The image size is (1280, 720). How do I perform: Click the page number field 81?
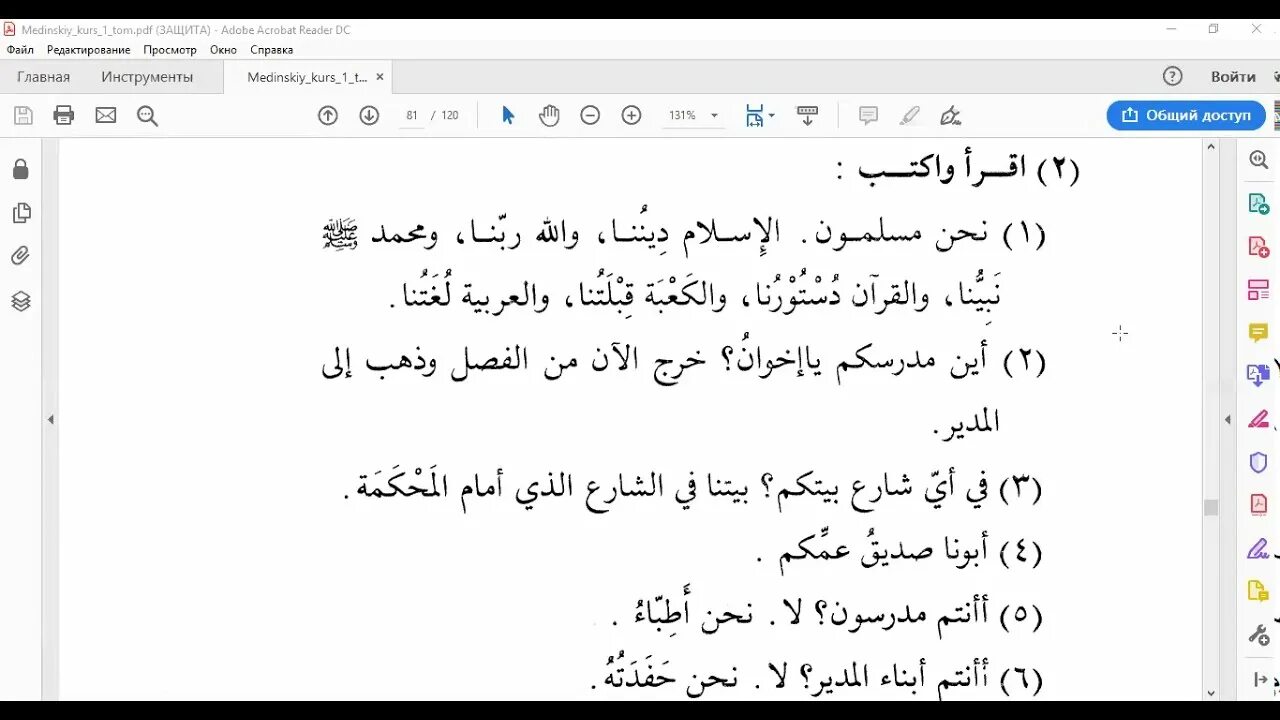(x=411, y=116)
